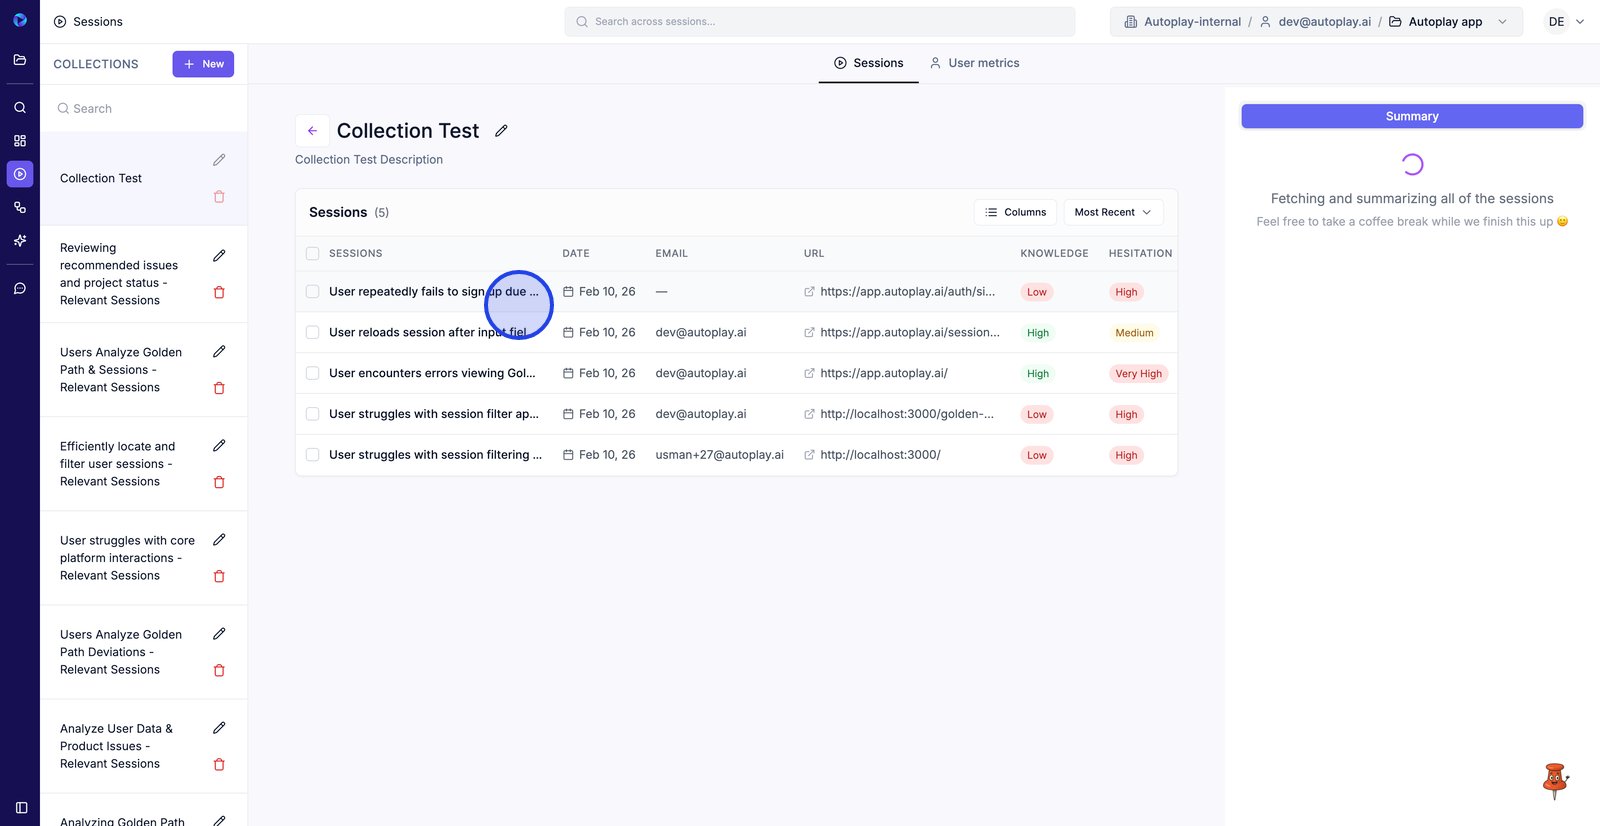This screenshot has height=826, width=1600.
Task: Open the Columns configuration button
Action: click(x=1015, y=212)
